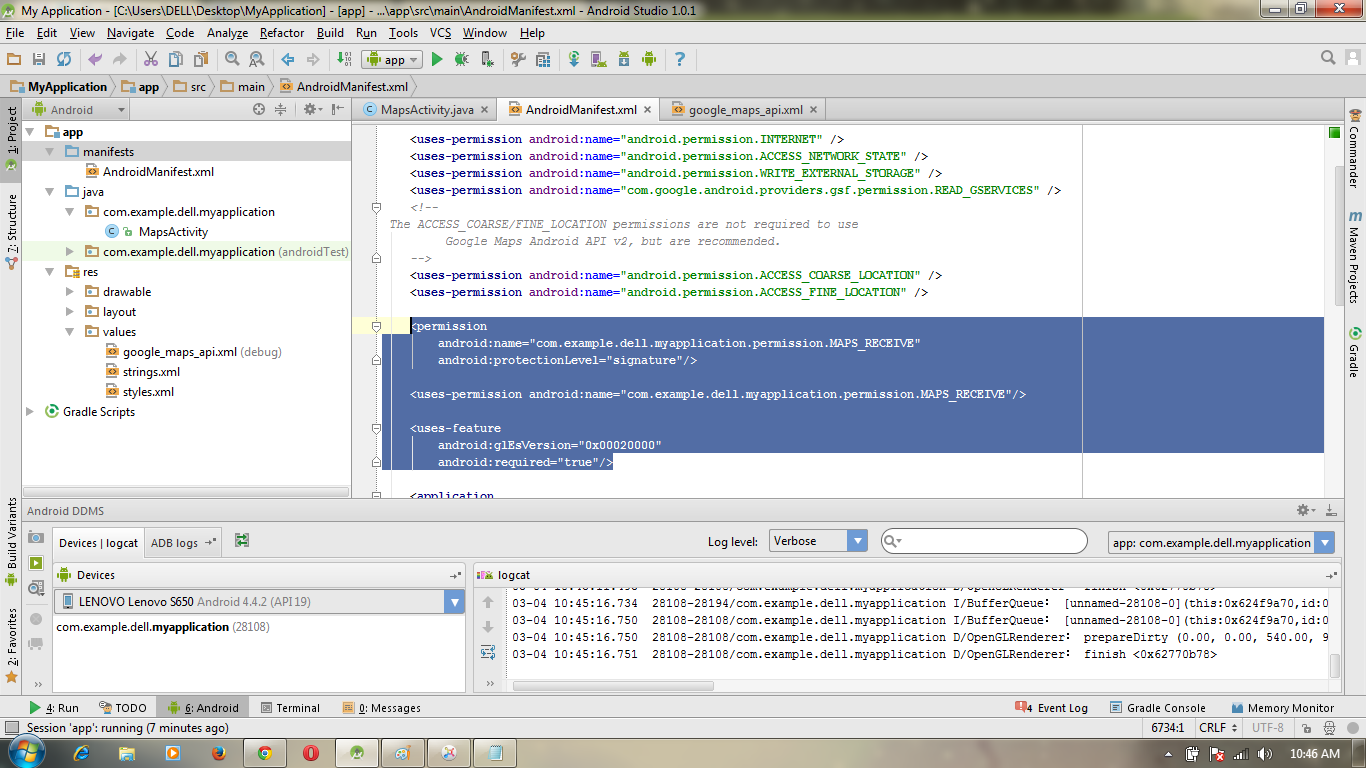This screenshot has width=1366, height=768.
Task: Open the Gradle Console panel
Action: (1157, 708)
